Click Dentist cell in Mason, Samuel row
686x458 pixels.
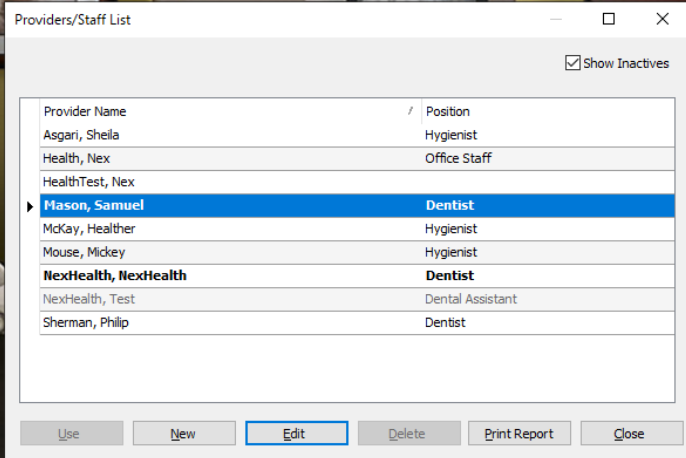pyautogui.click(x=548, y=205)
